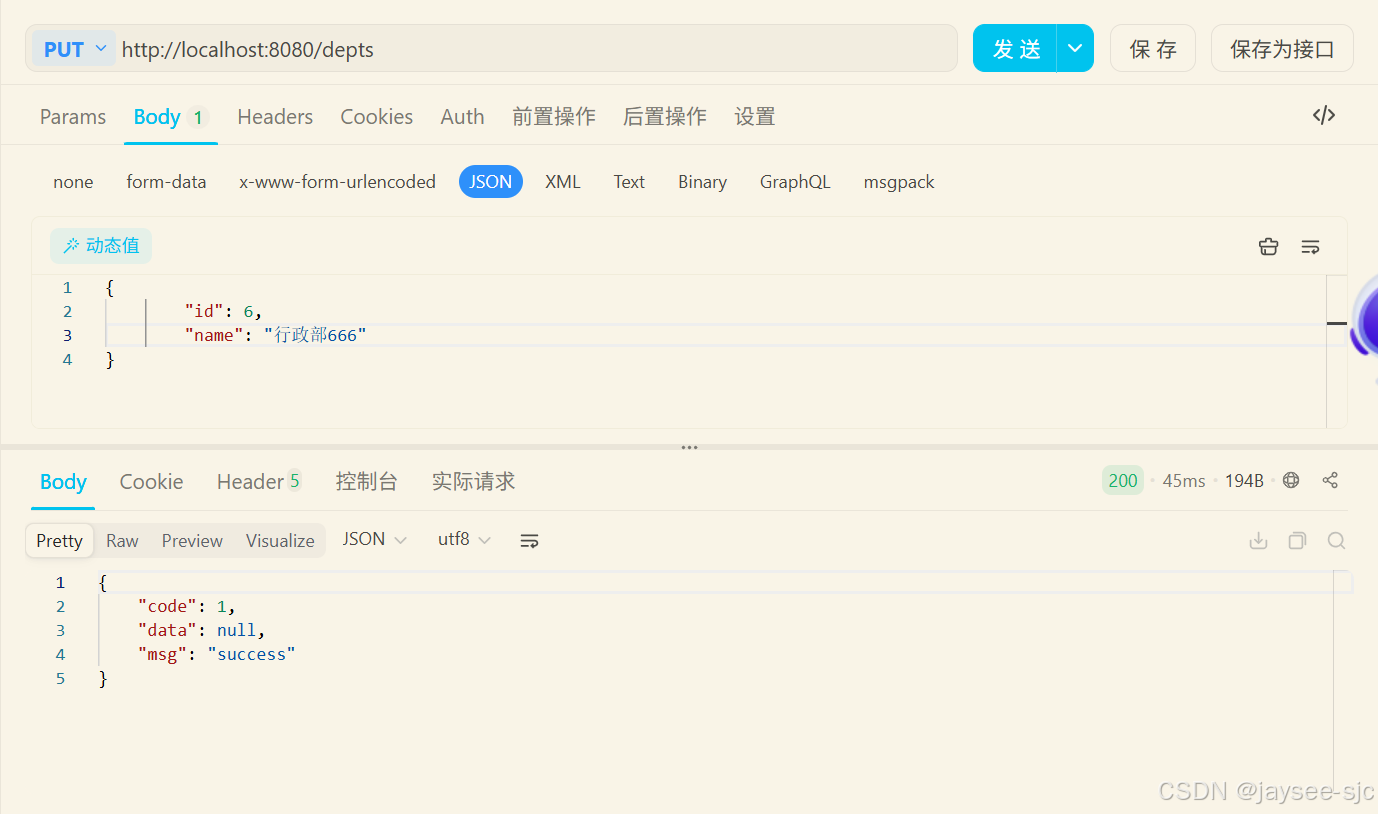Select the Binary body type

point(702,182)
